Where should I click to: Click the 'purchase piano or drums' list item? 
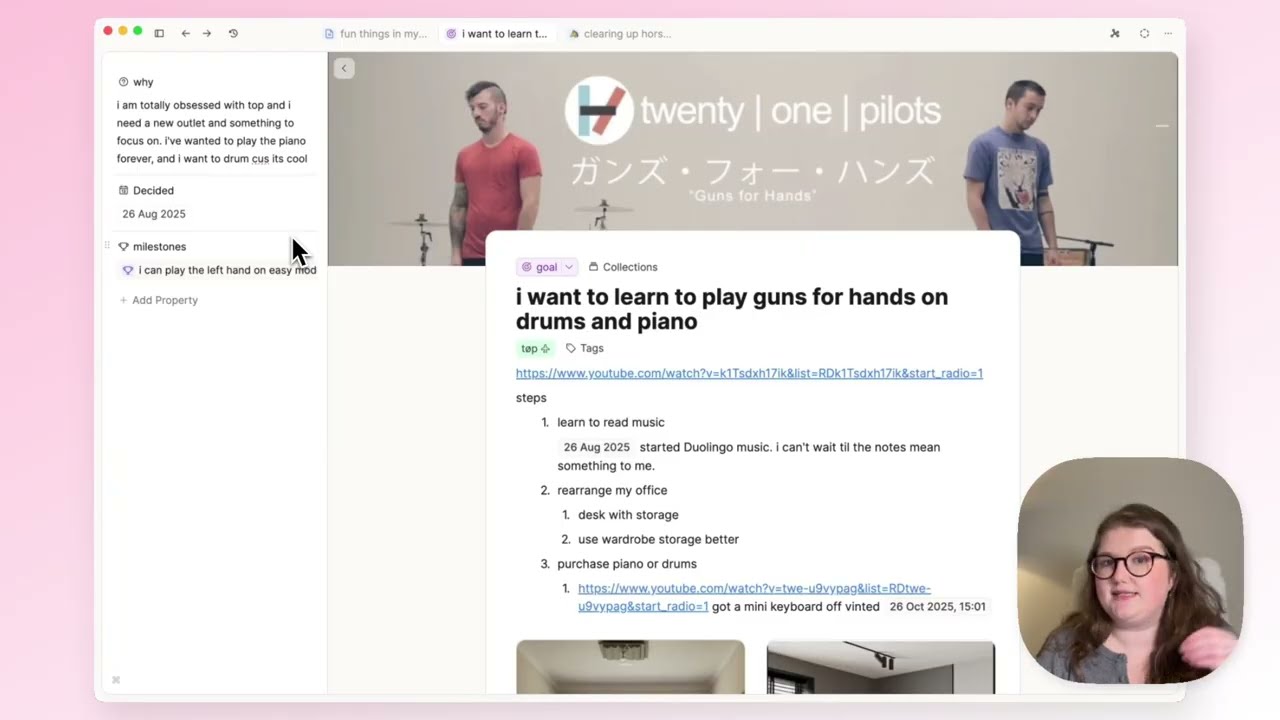point(627,564)
